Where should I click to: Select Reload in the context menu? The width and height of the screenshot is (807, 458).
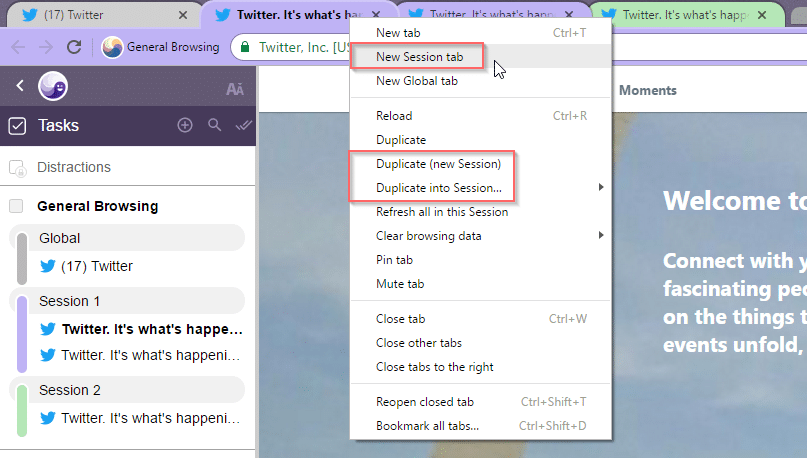481,116
